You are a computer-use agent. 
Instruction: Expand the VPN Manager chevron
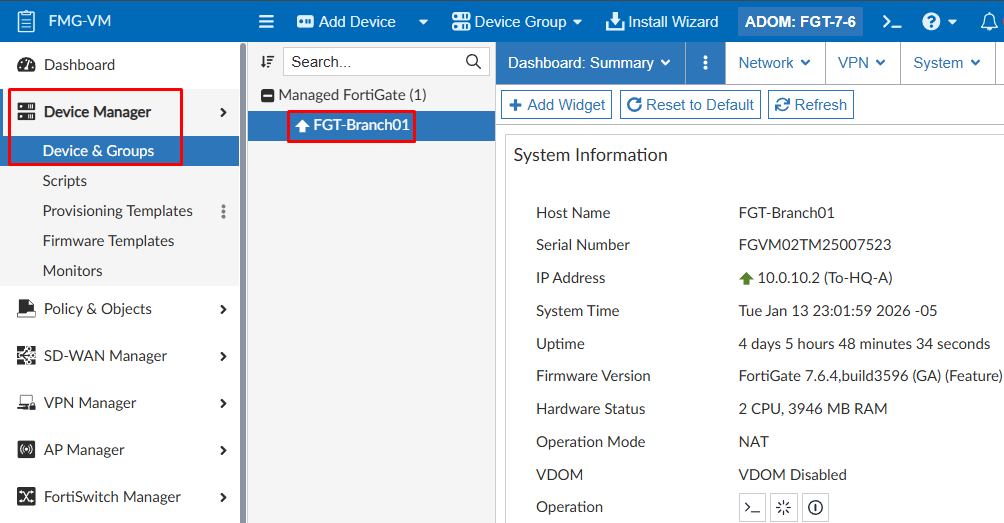coord(223,403)
